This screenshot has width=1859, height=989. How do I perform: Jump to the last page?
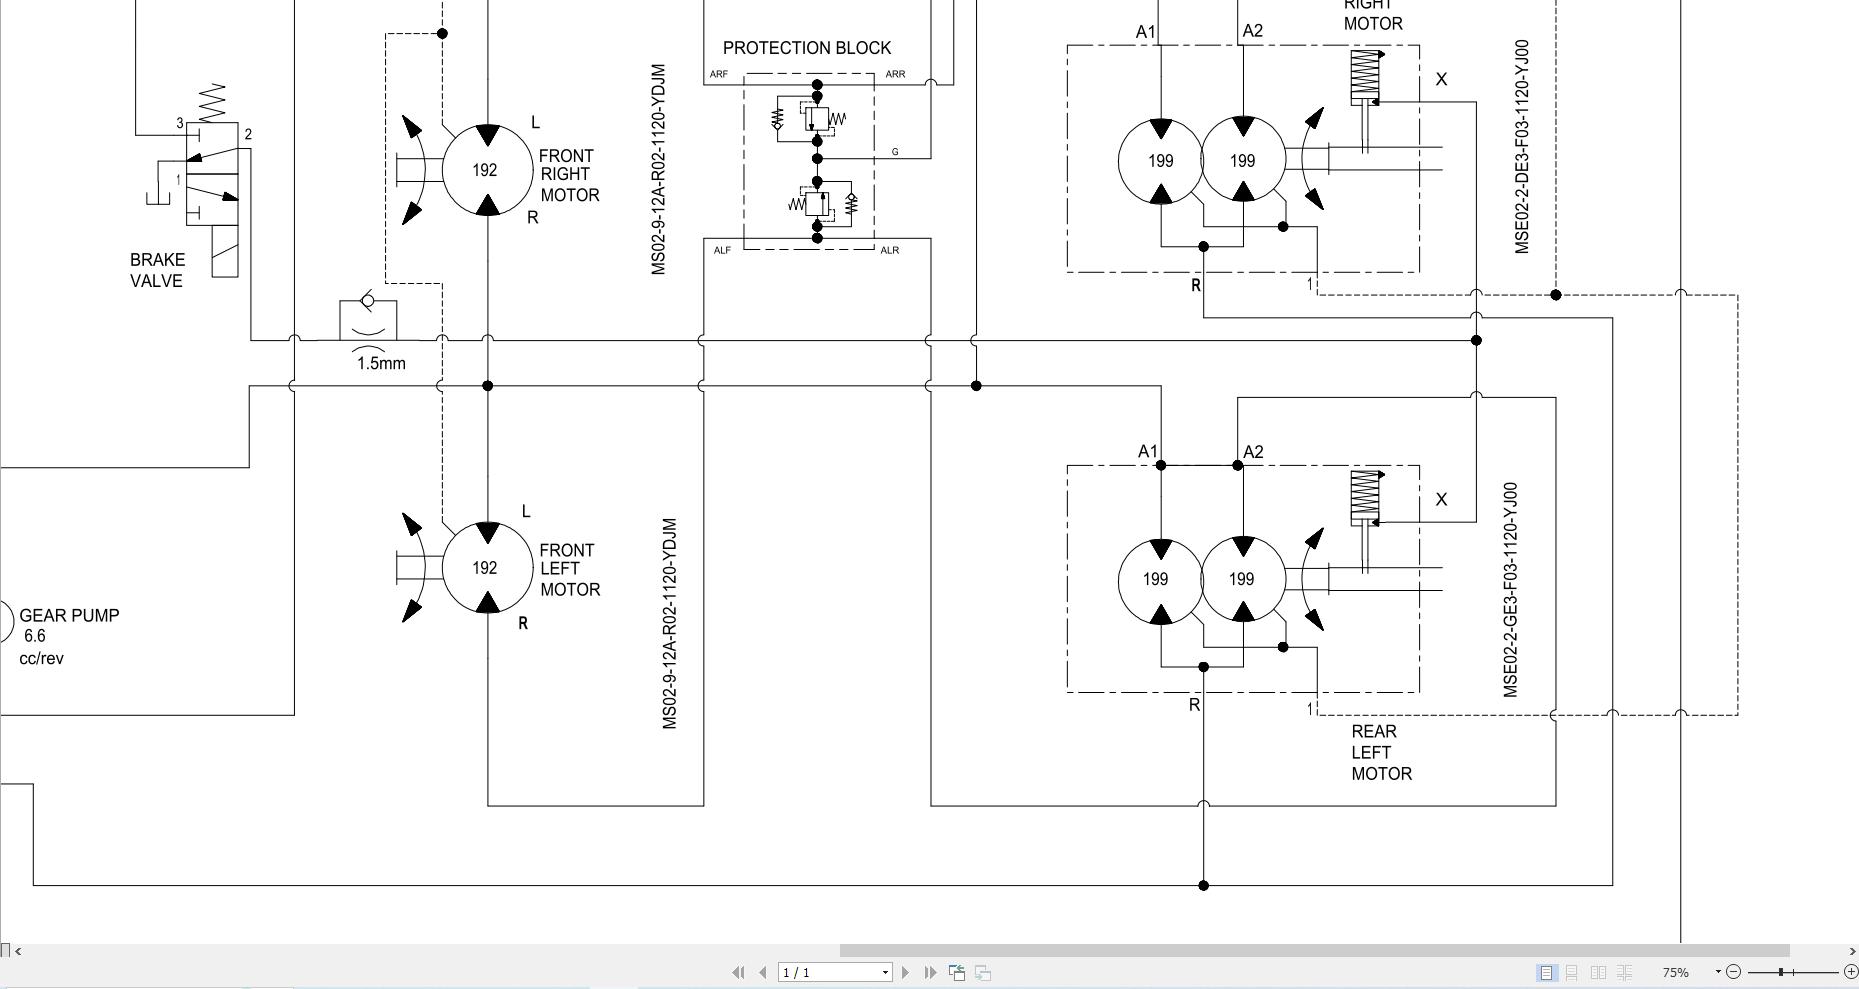pos(930,972)
